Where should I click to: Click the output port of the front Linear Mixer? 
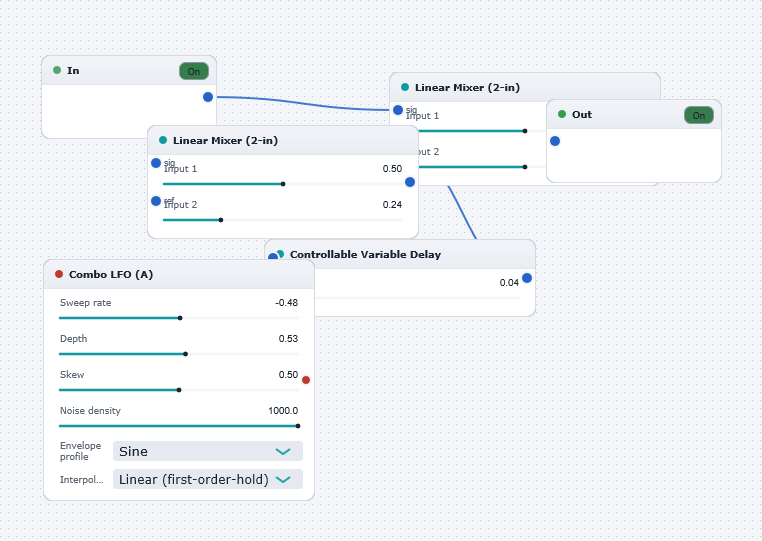[410, 182]
